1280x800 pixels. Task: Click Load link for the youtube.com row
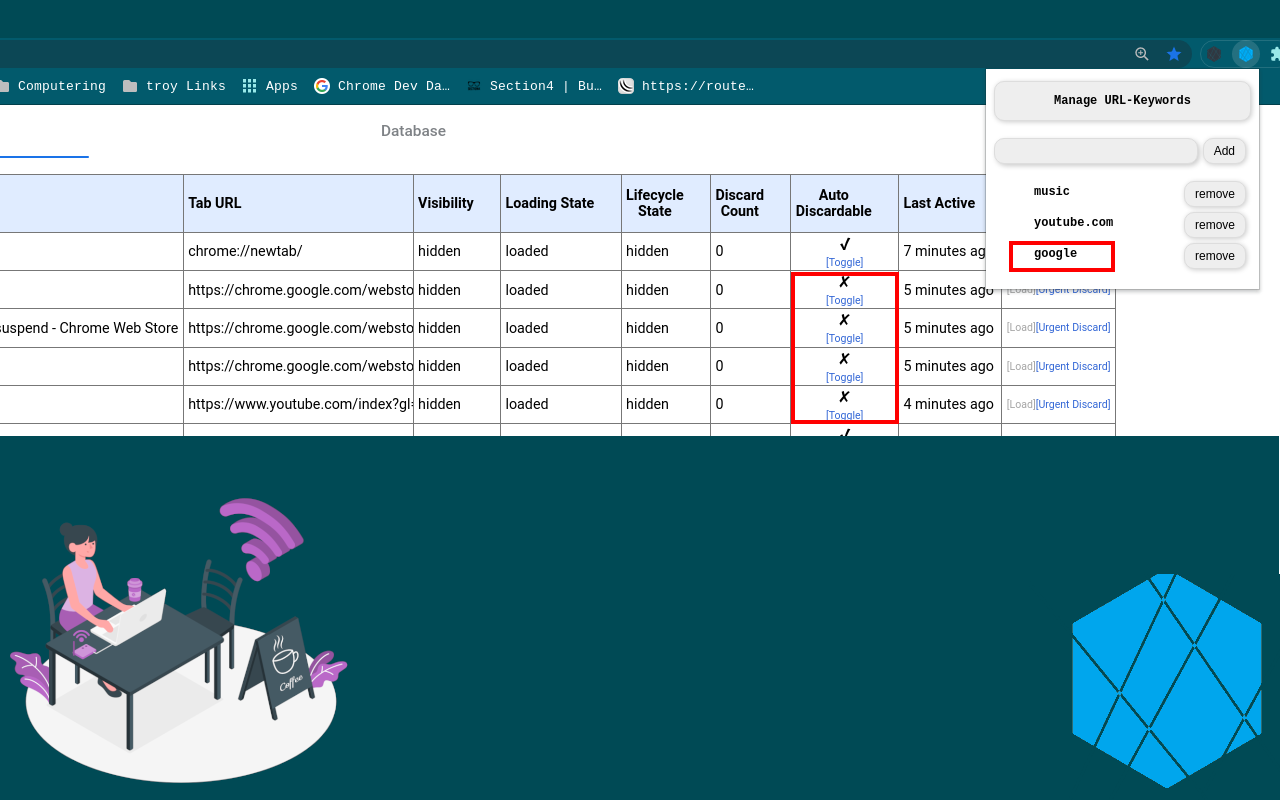1021,404
